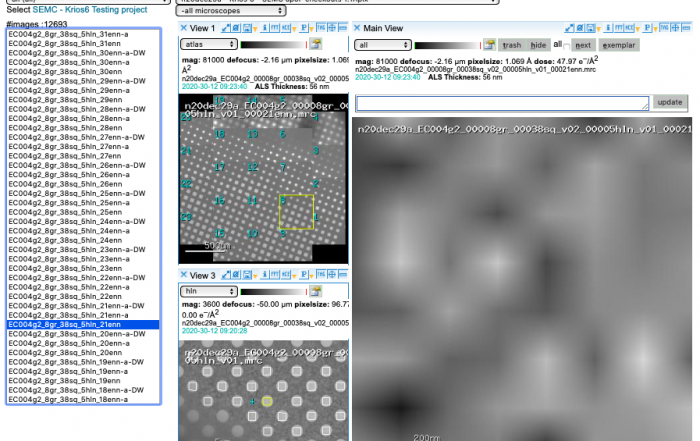
Task: Click the trash button
Action: 512,45
